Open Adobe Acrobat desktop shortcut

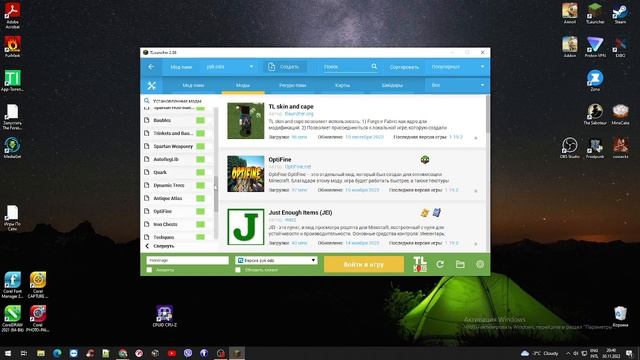point(12,15)
